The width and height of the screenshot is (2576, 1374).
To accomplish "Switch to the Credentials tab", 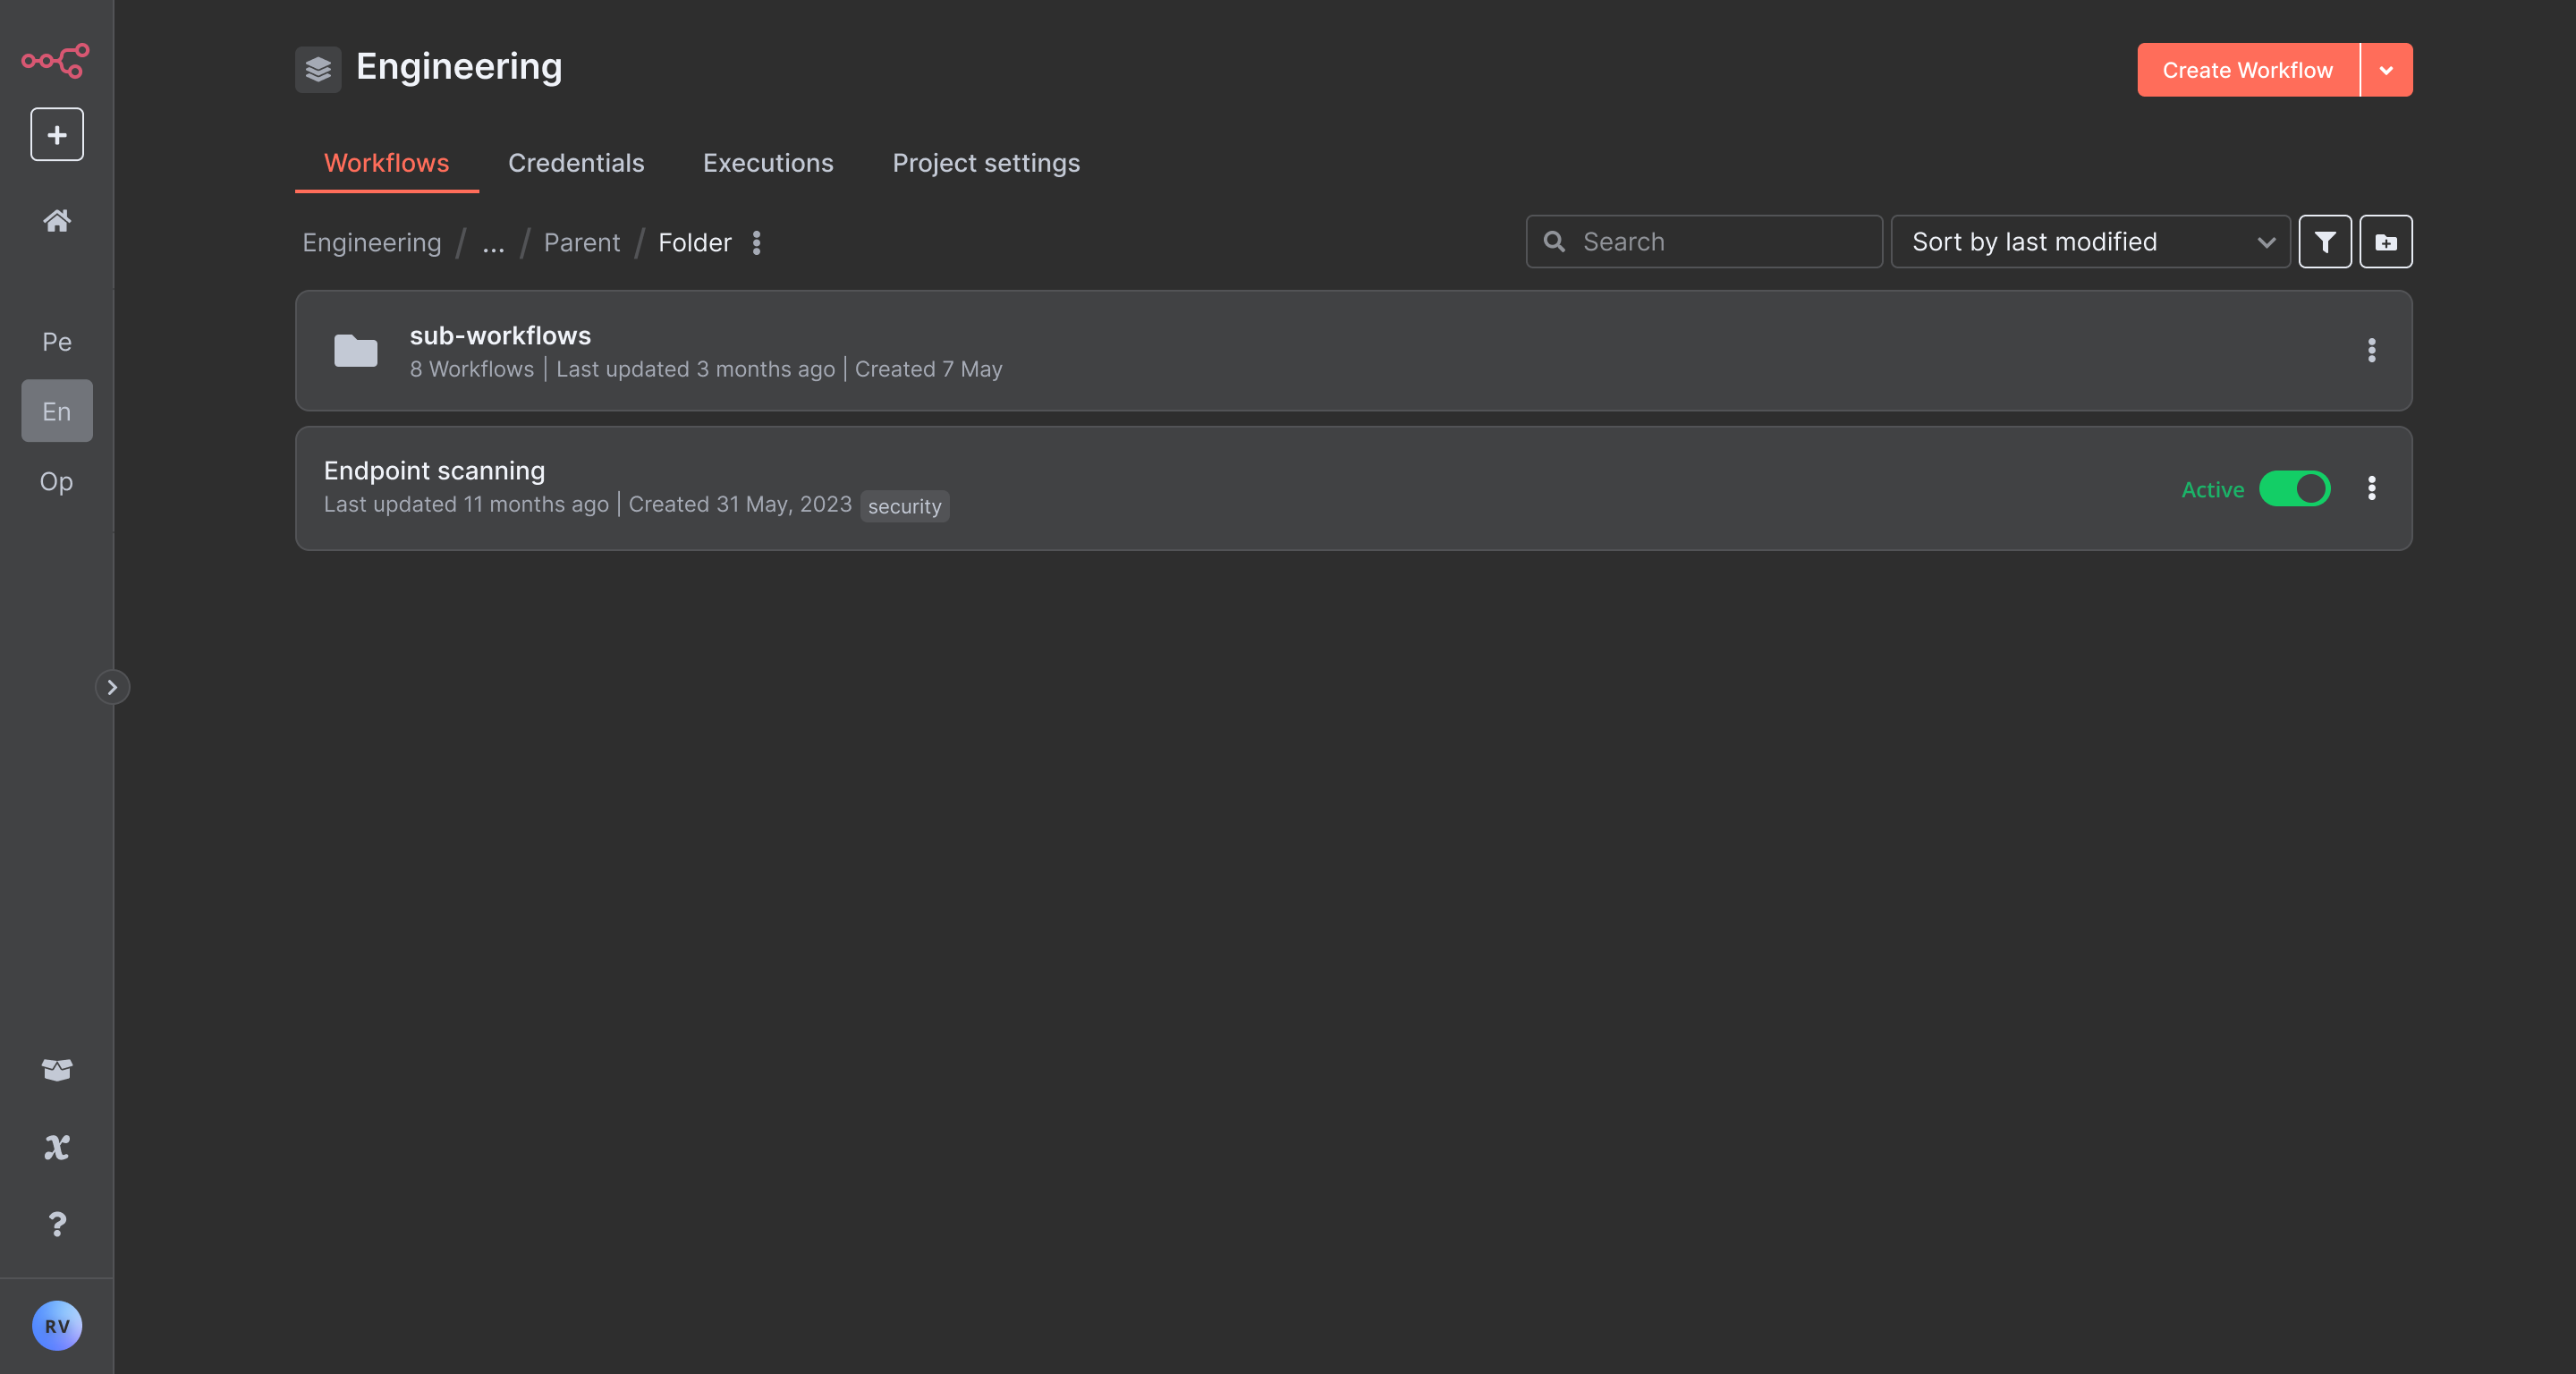I will [576, 163].
